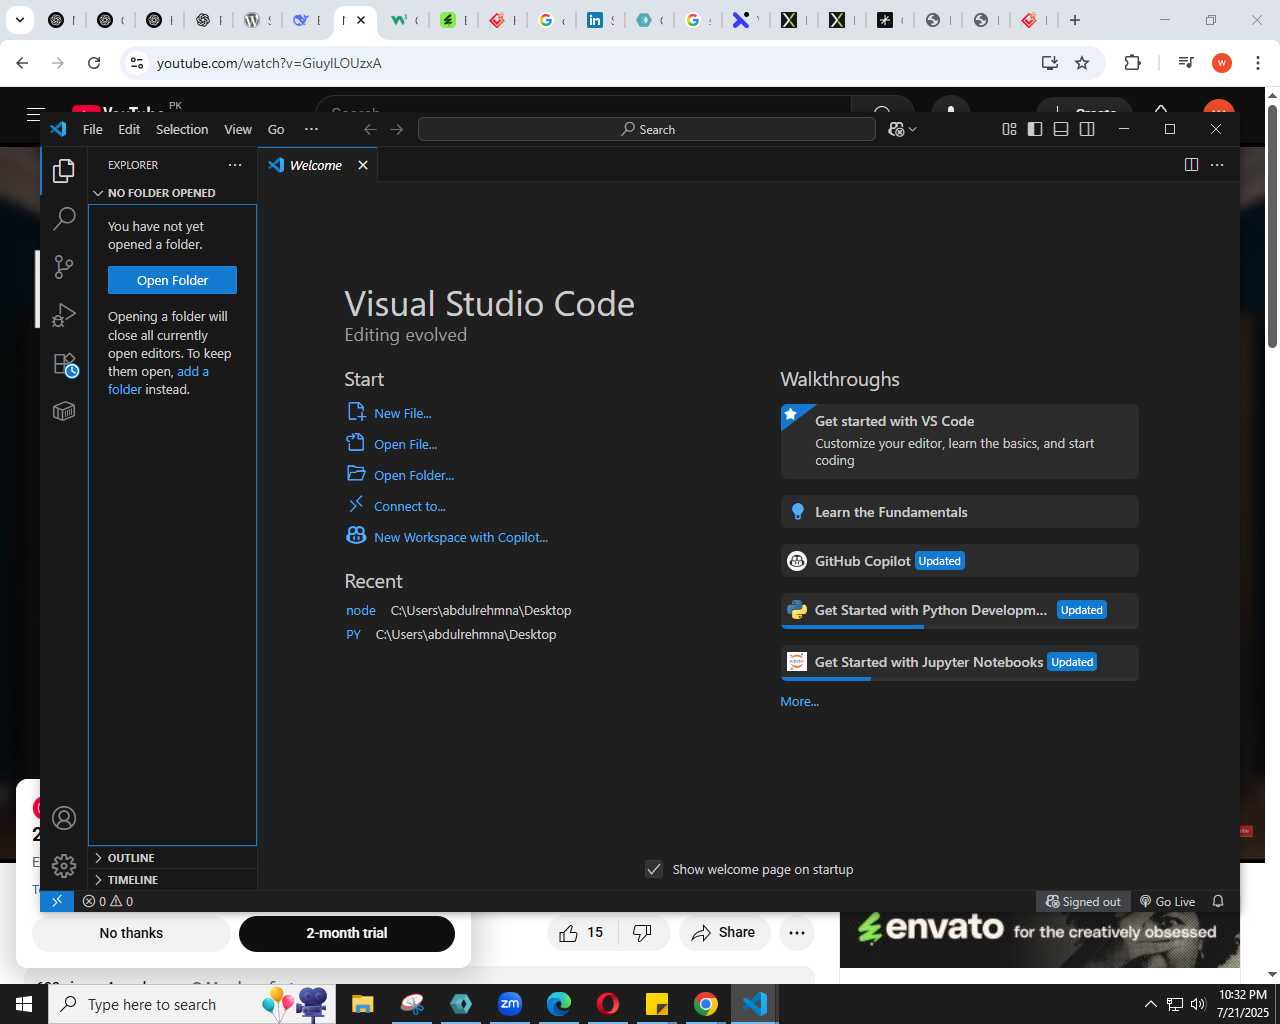Close the Welcome tab
1280x1024 pixels.
click(x=363, y=165)
